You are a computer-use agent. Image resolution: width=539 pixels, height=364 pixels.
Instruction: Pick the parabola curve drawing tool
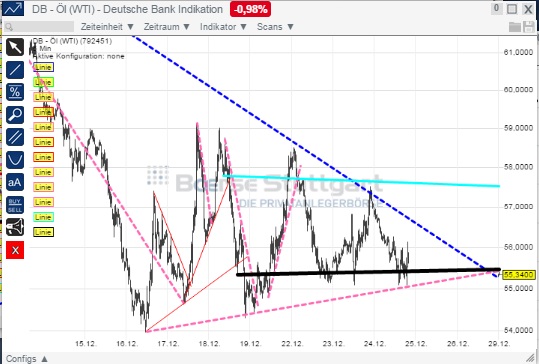tap(15, 160)
